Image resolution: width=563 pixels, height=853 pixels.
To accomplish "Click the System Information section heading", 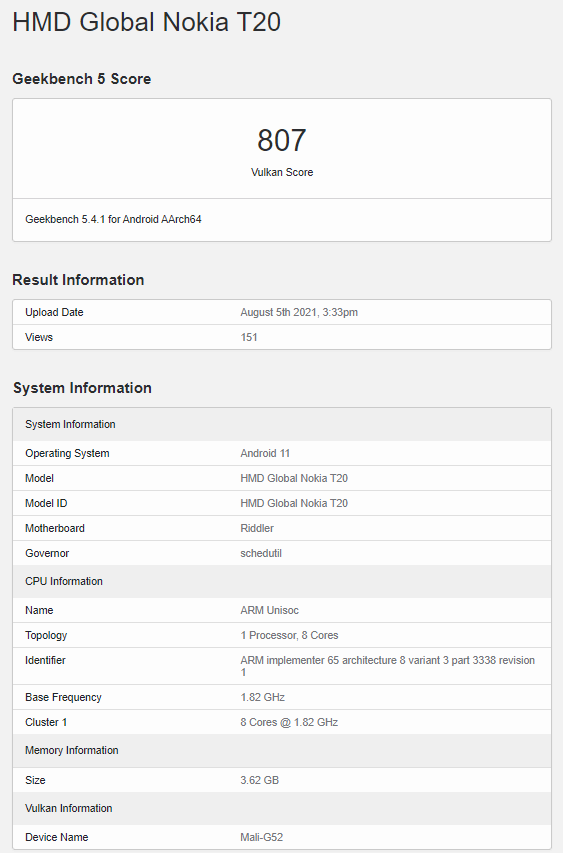I will point(82,388).
